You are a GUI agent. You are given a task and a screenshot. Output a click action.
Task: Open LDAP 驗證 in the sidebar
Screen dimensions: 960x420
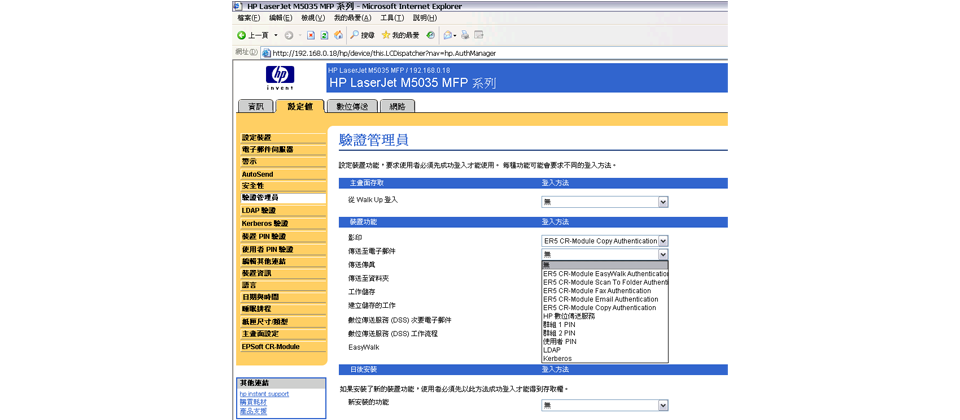pos(283,211)
